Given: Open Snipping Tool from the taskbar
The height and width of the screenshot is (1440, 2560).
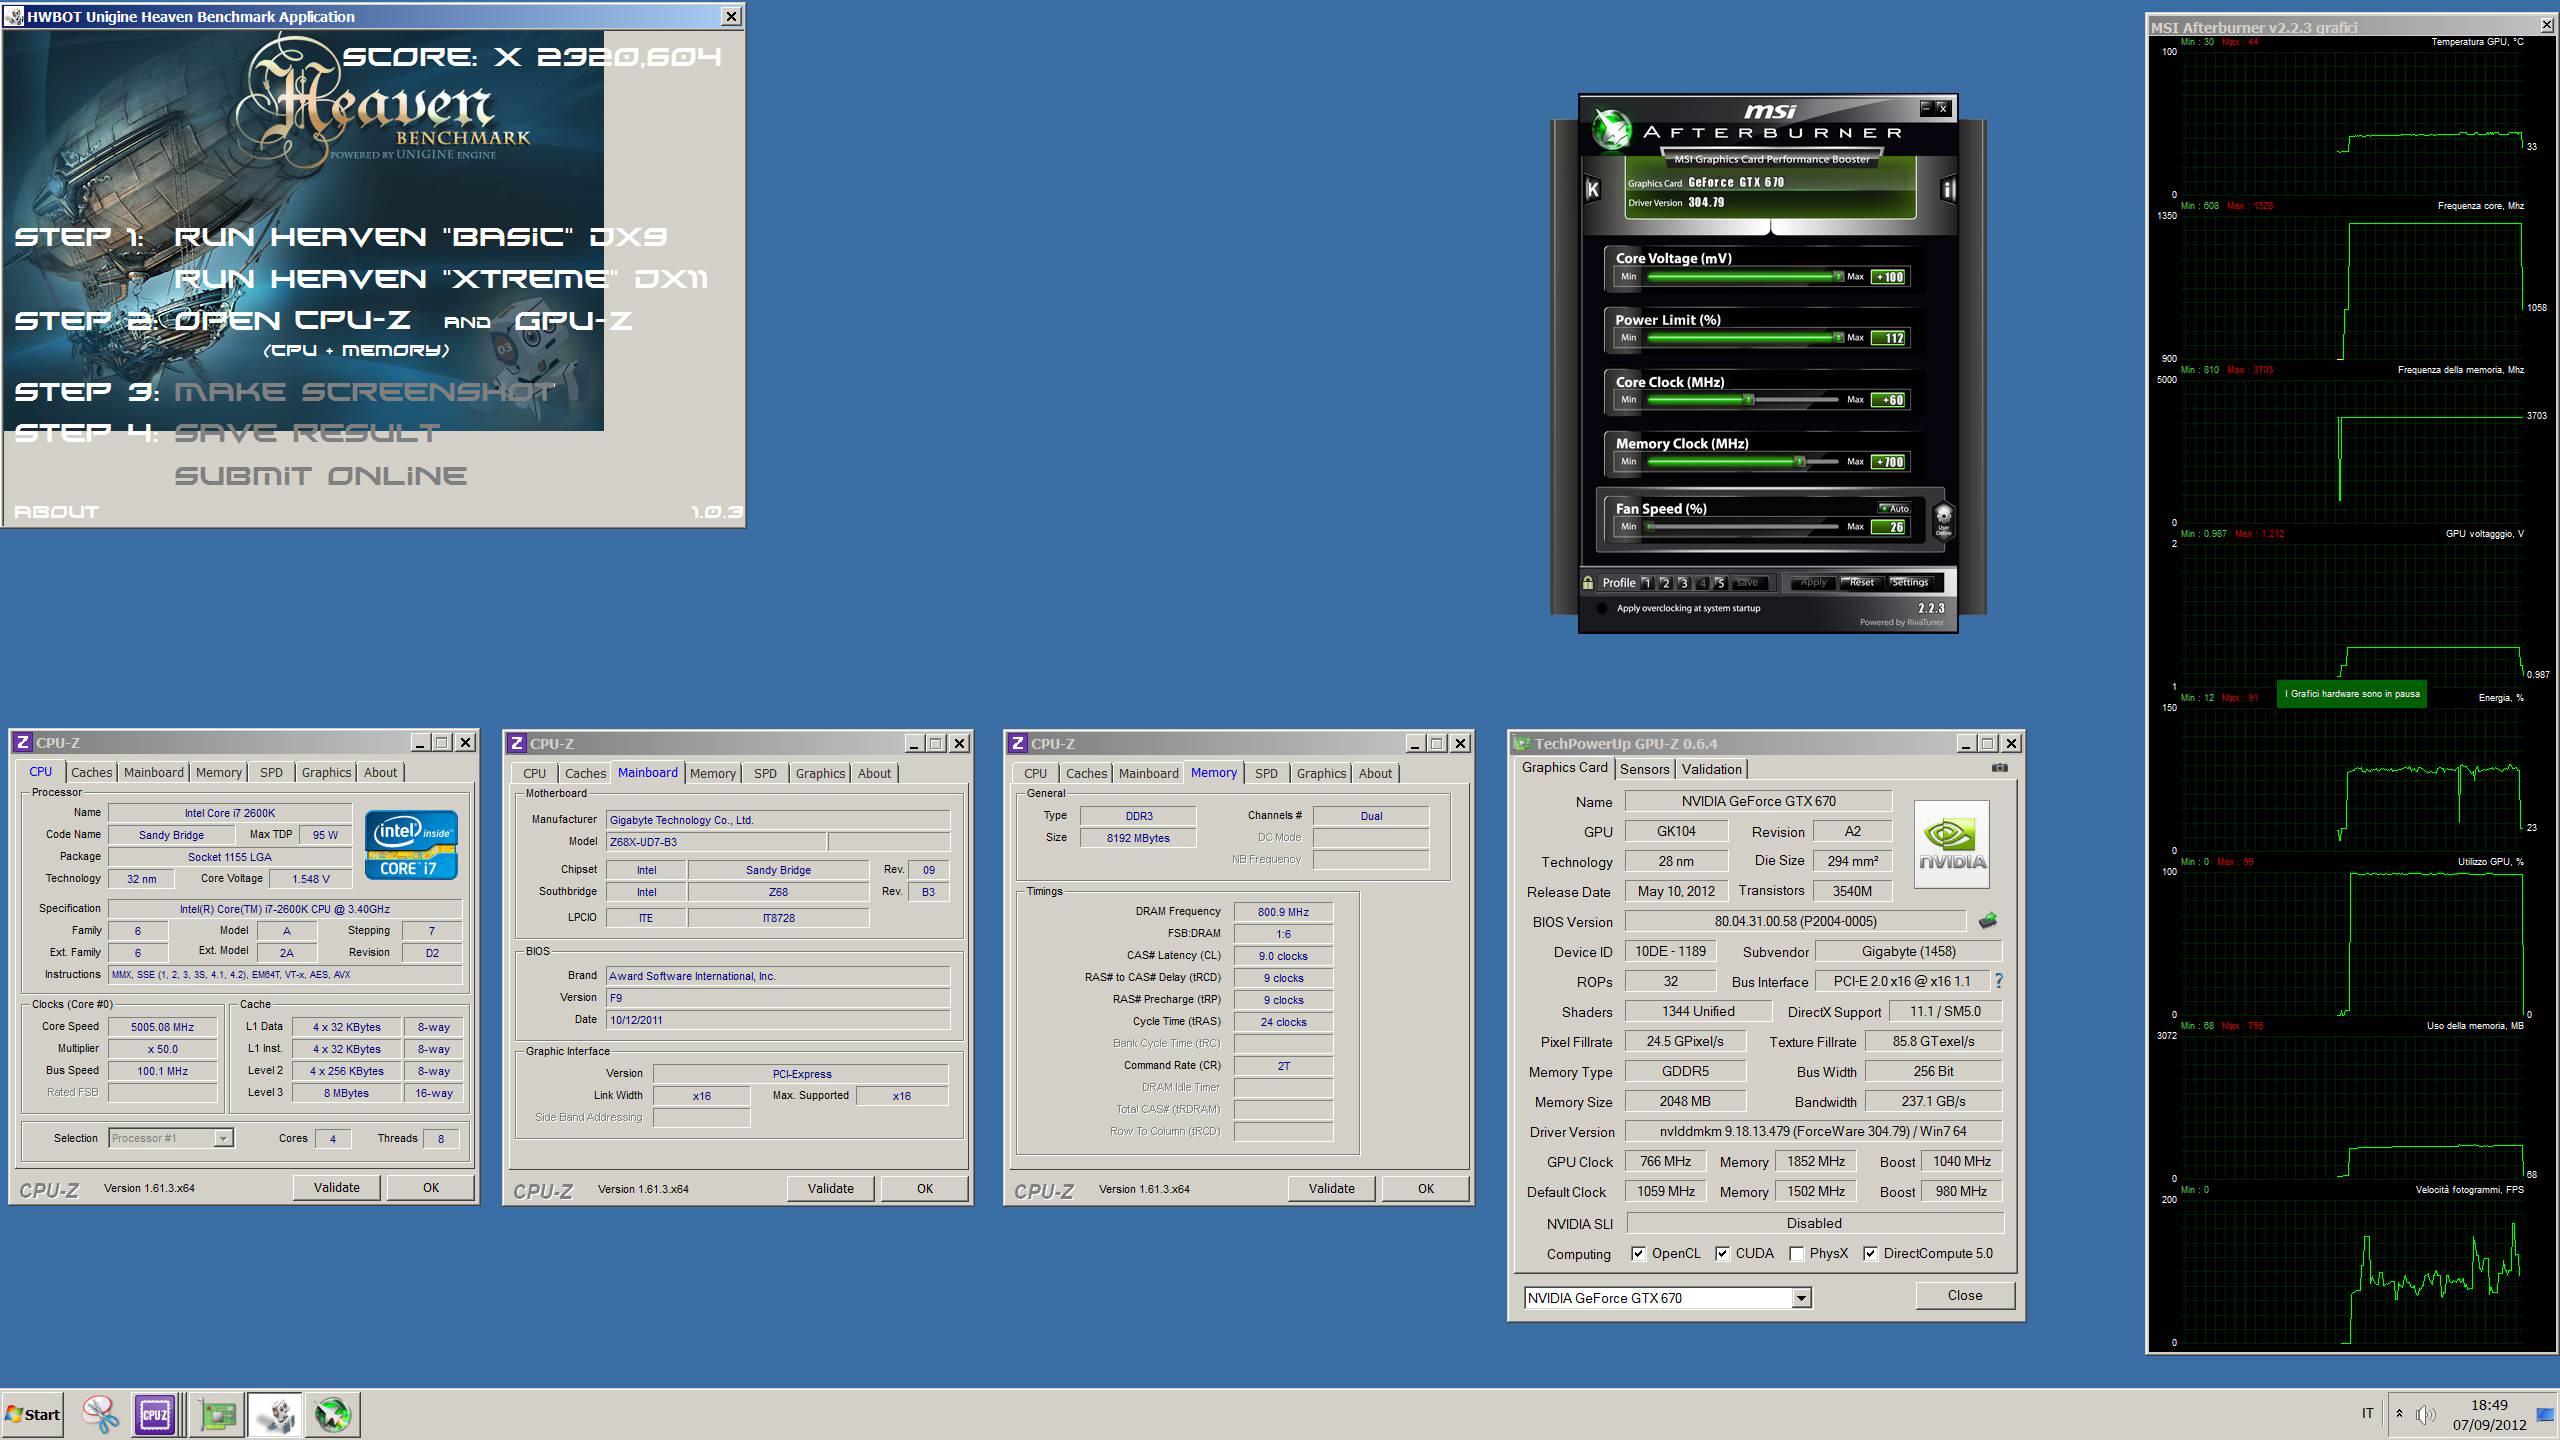Looking at the screenshot, I should click(x=100, y=1414).
